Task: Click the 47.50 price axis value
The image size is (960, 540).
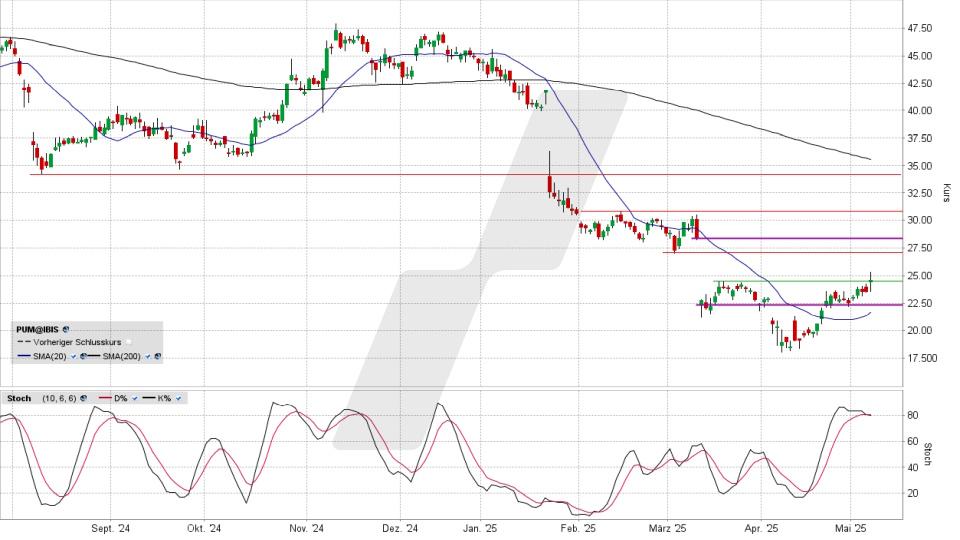Action: [x=920, y=28]
